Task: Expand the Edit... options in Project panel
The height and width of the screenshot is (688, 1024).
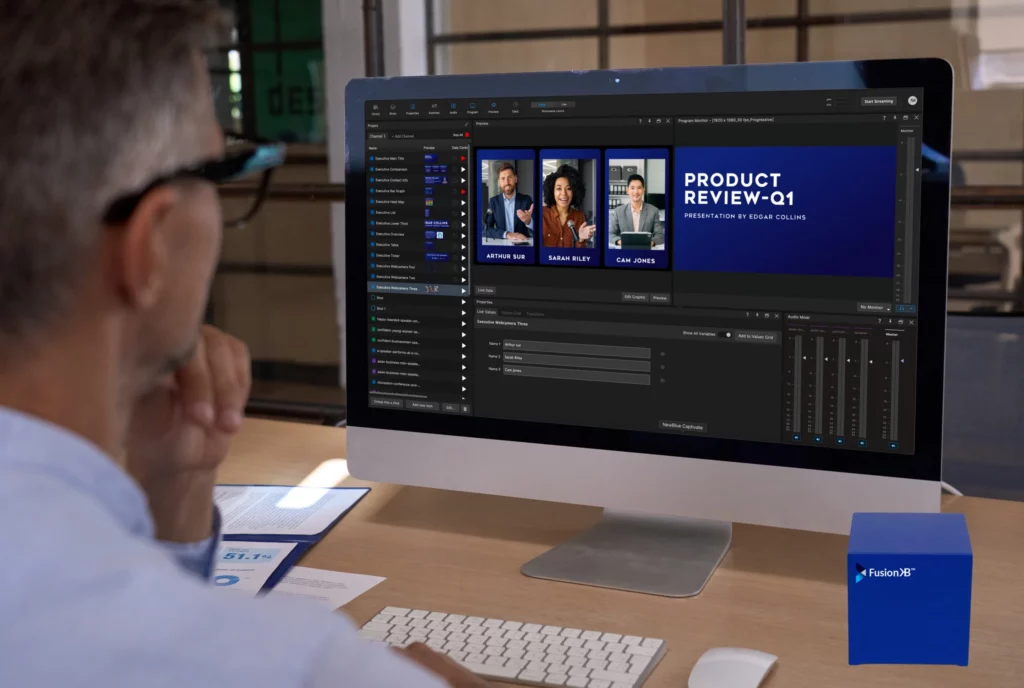Action: tap(450, 407)
